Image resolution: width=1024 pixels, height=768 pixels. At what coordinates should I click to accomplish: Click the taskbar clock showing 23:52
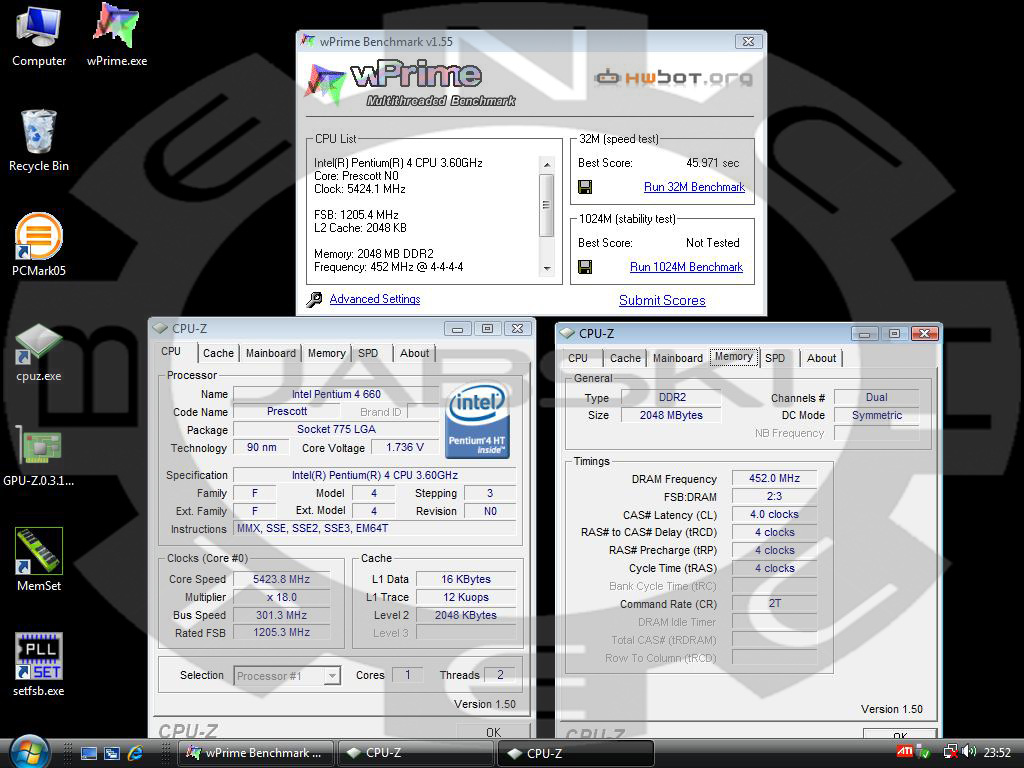coord(997,753)
